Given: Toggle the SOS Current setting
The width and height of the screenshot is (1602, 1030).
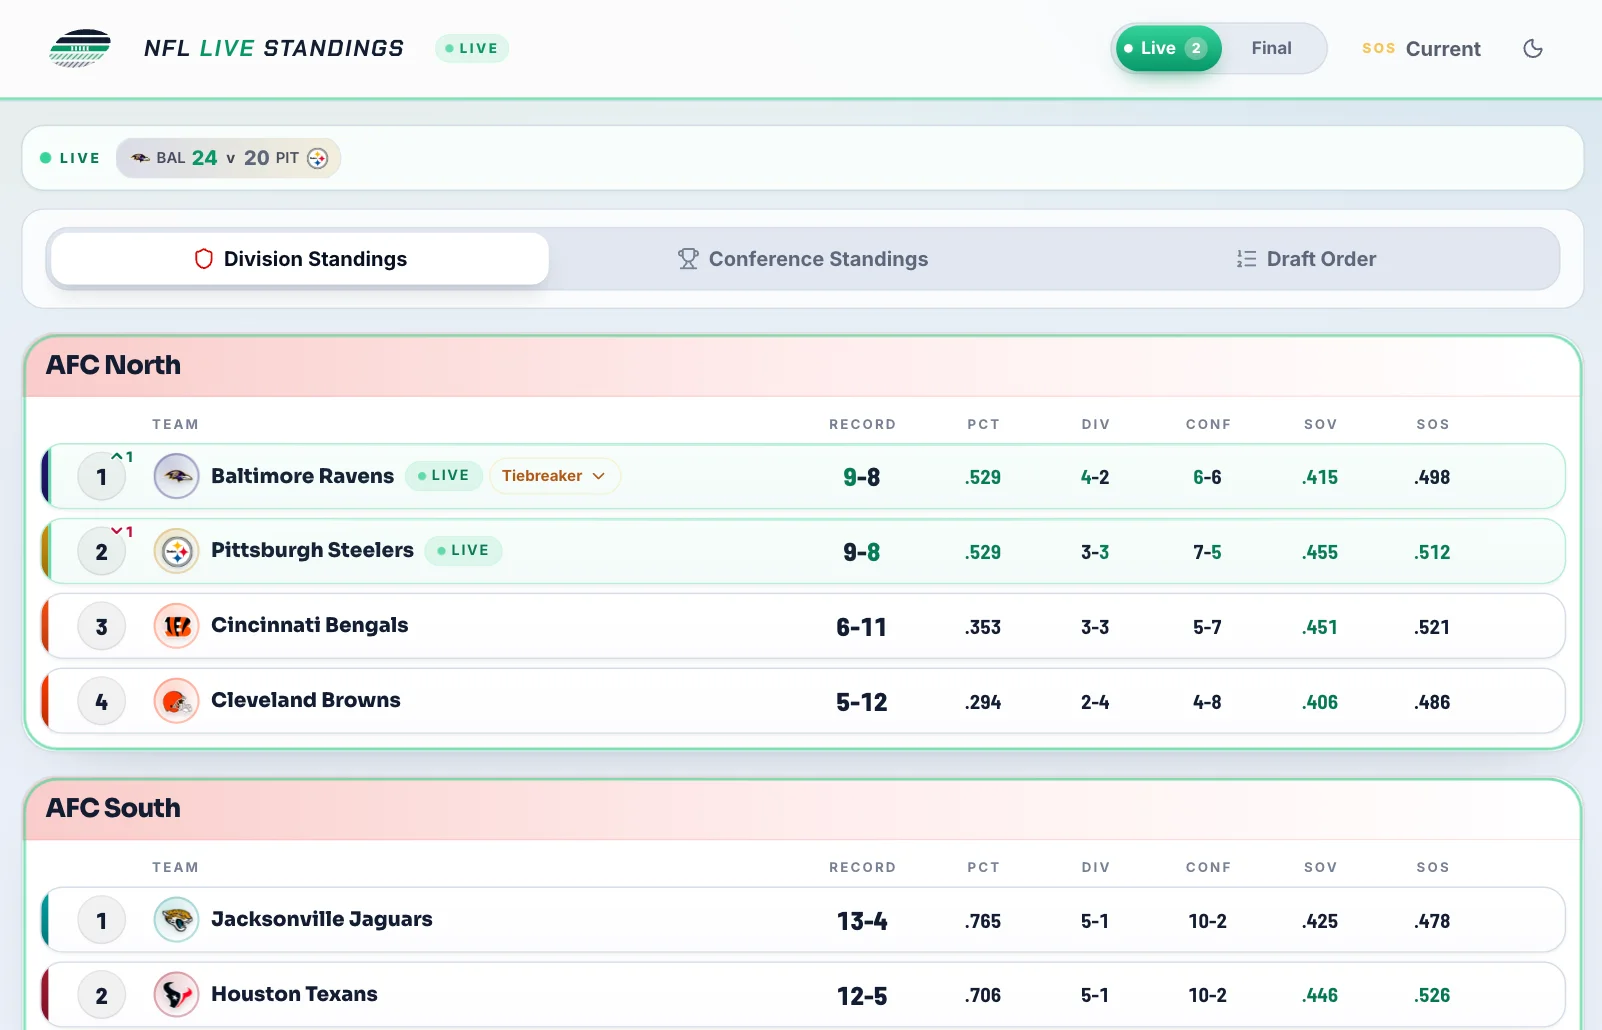Looking at the screenshot, I should (1421, 48).
